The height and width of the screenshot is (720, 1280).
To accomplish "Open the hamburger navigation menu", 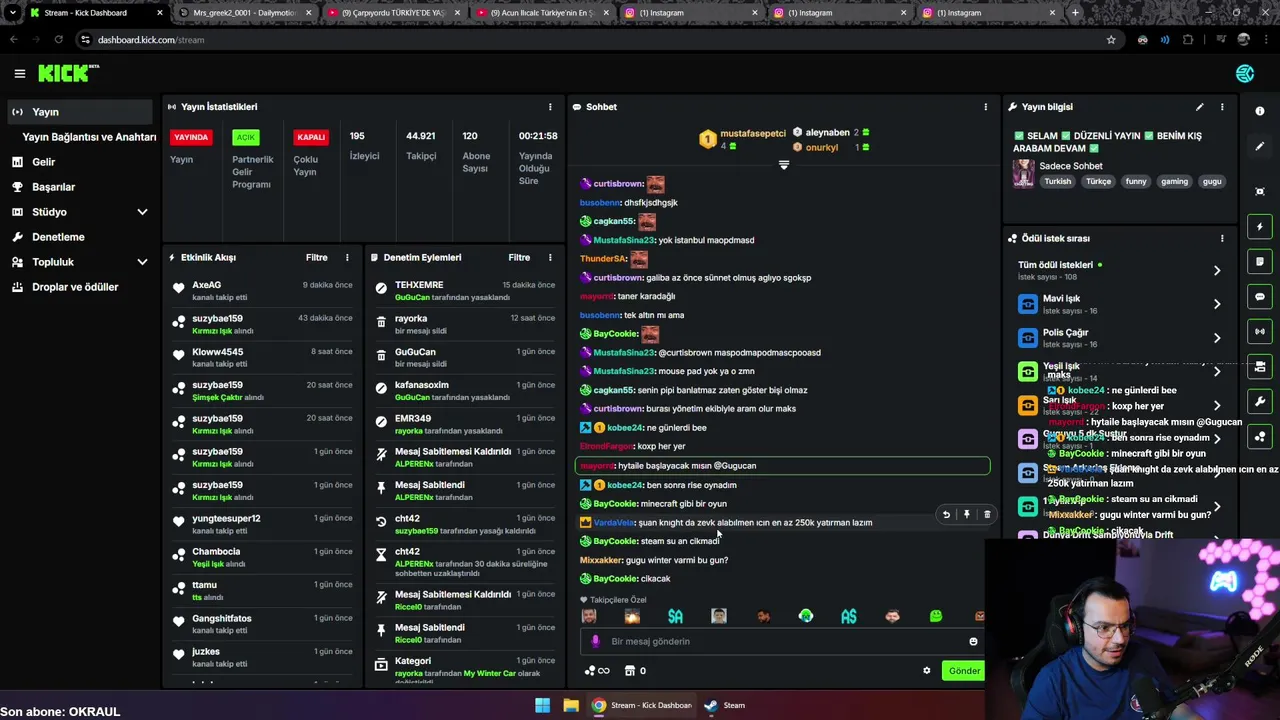I will pos(19,73).
